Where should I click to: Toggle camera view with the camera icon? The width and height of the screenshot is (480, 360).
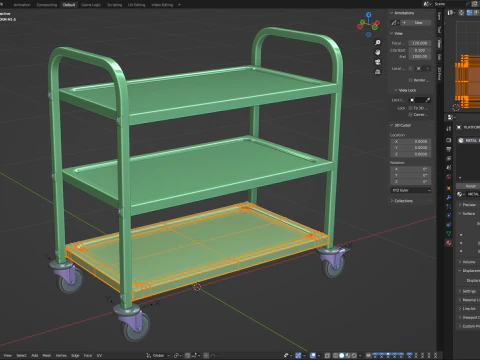[x=378, y=62]
